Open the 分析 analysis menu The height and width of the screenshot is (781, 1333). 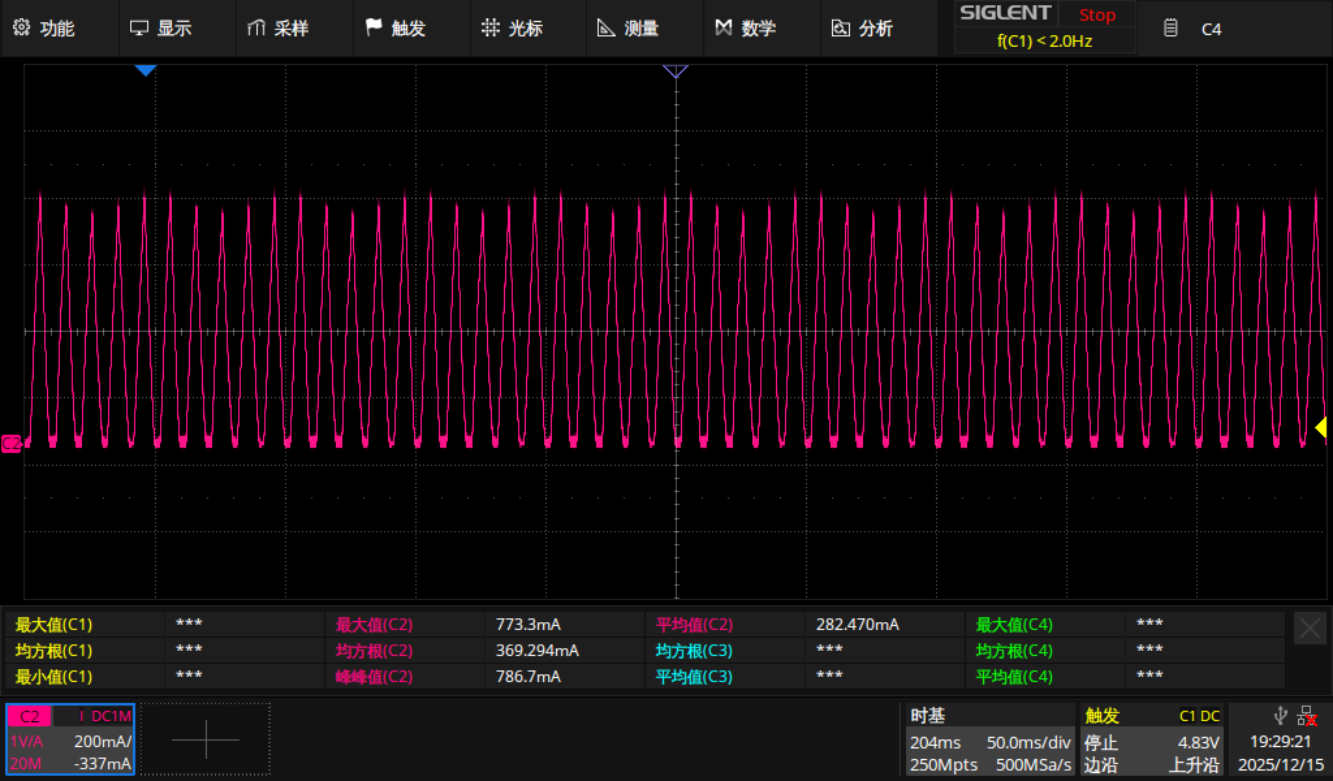coord(862,28)
